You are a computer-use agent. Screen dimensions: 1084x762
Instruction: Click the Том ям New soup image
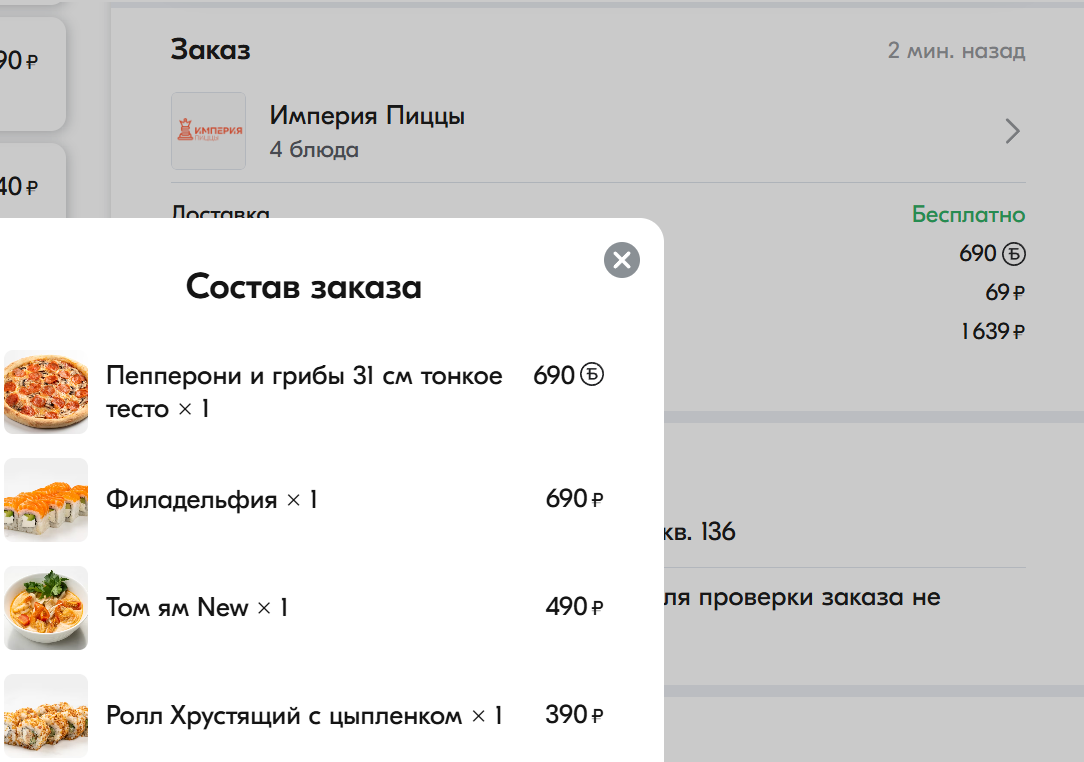[x=46, y=608]
